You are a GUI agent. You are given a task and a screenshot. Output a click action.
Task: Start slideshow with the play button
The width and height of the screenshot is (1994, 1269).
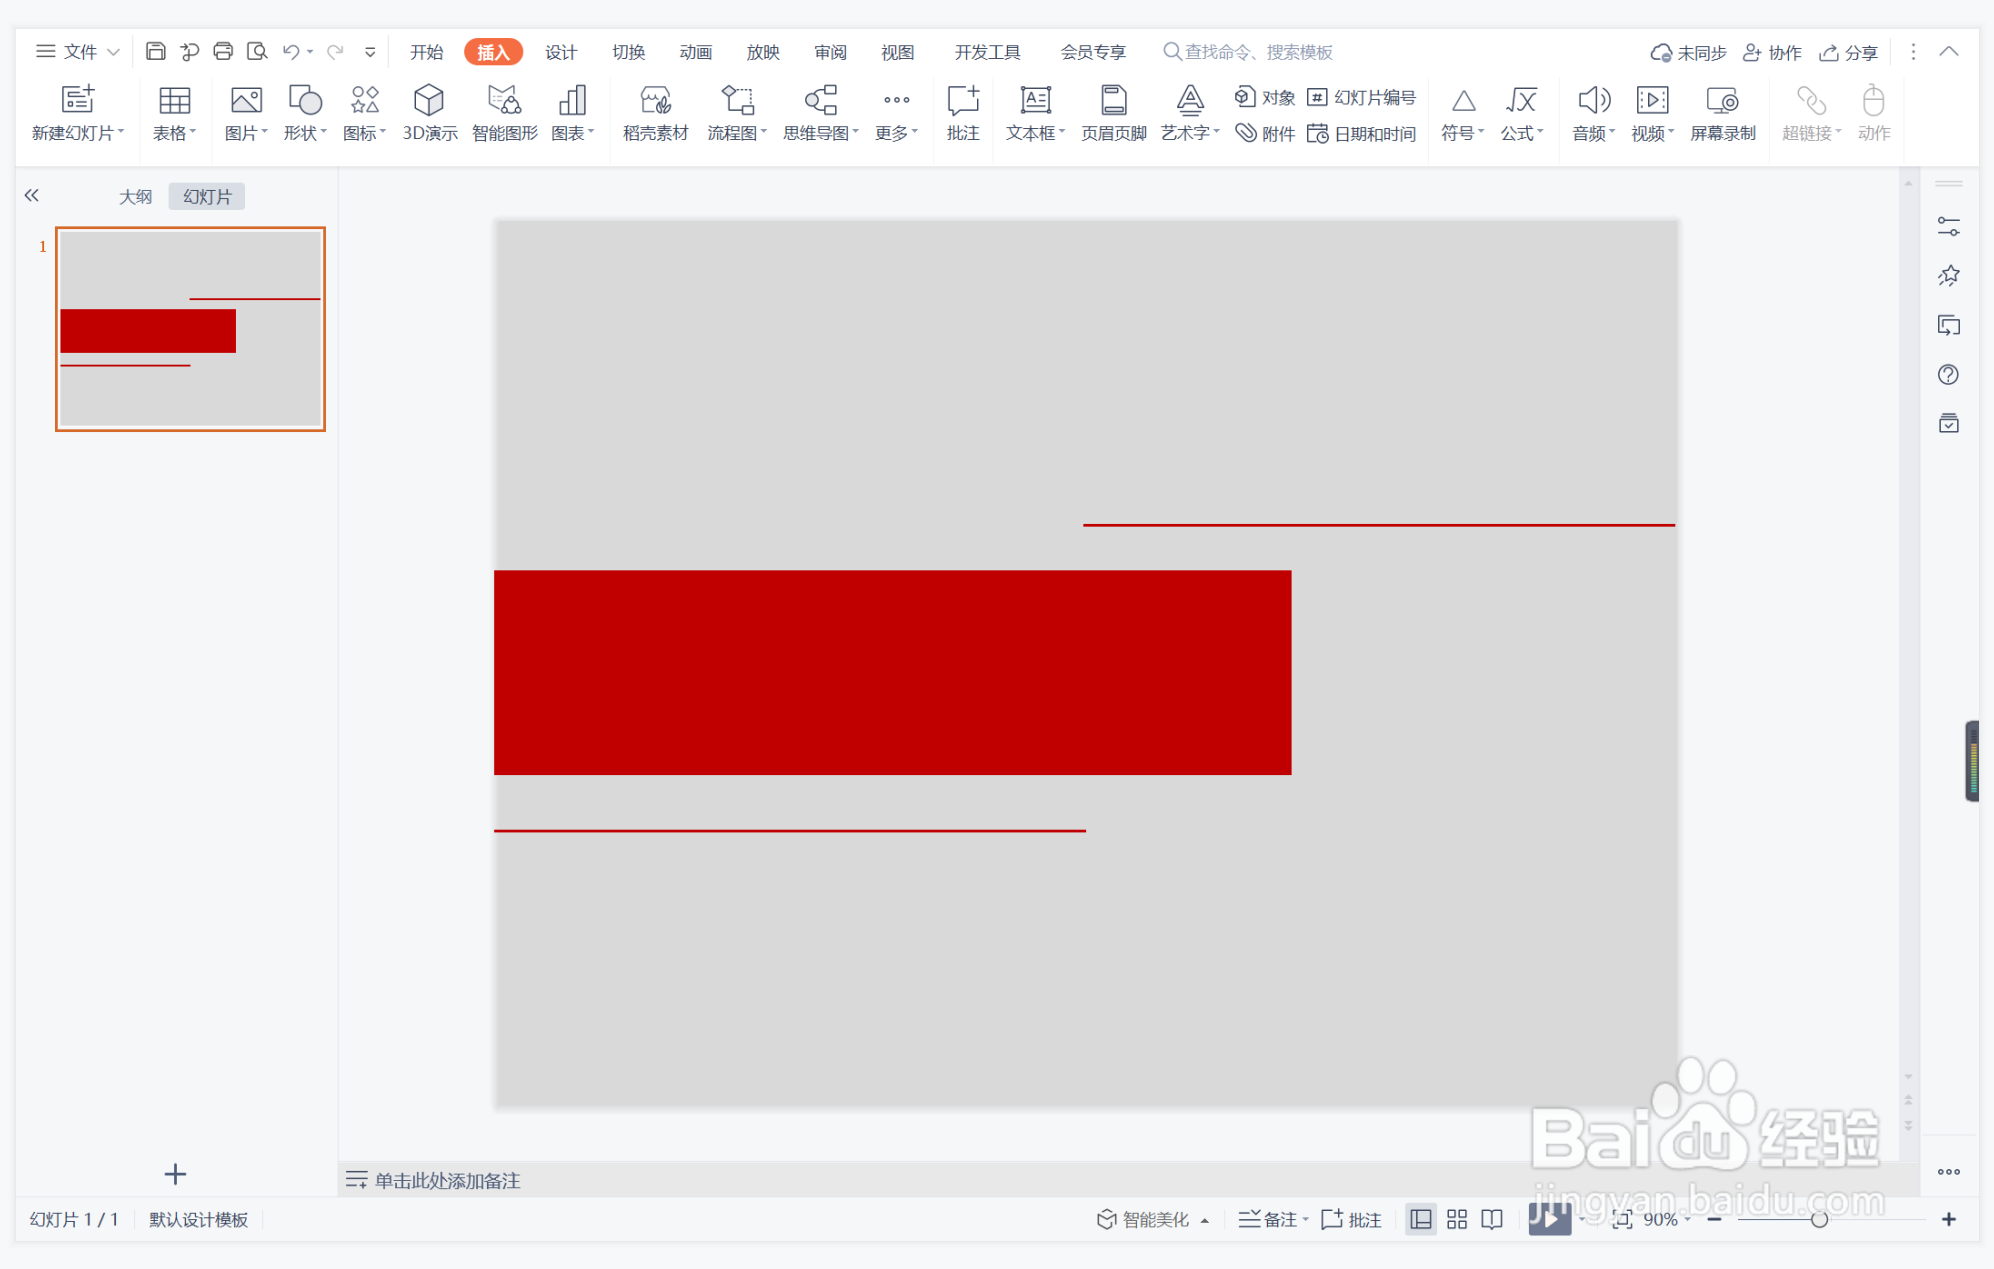tap(1549, 1218)
